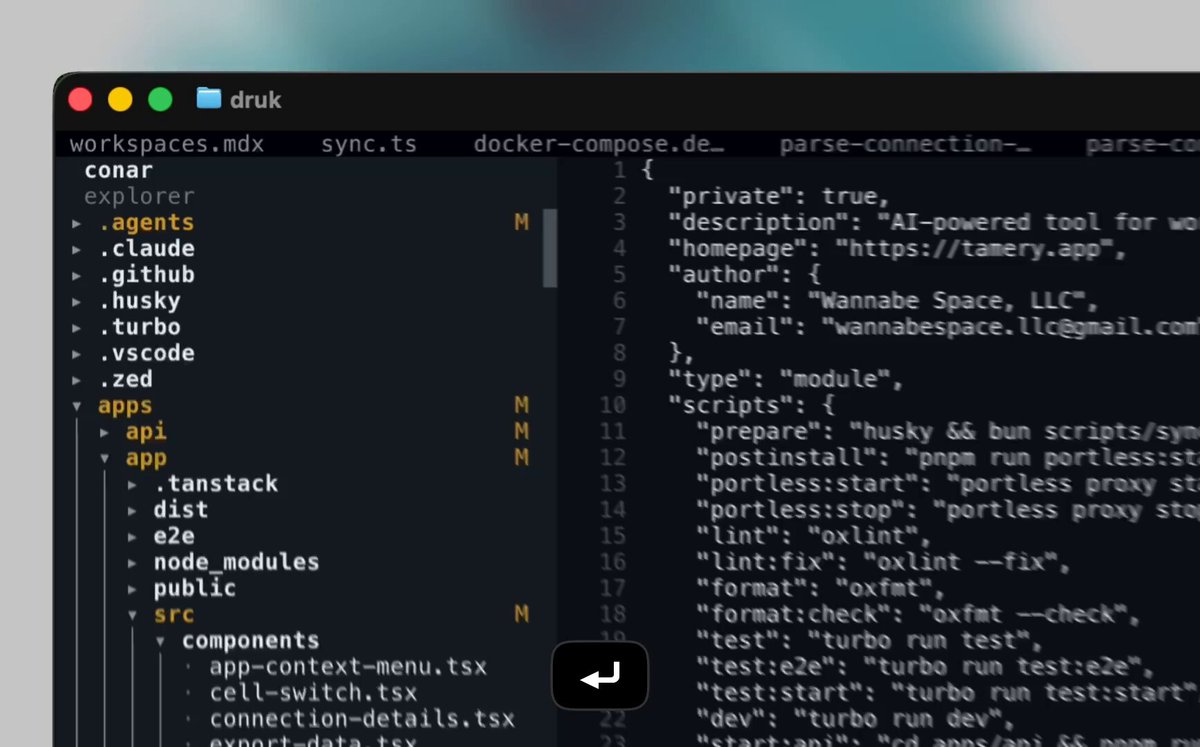This screenshot has height=747, width=1200.
Task: Minimize the druk window with the yellow button
Action: (120, 99)
